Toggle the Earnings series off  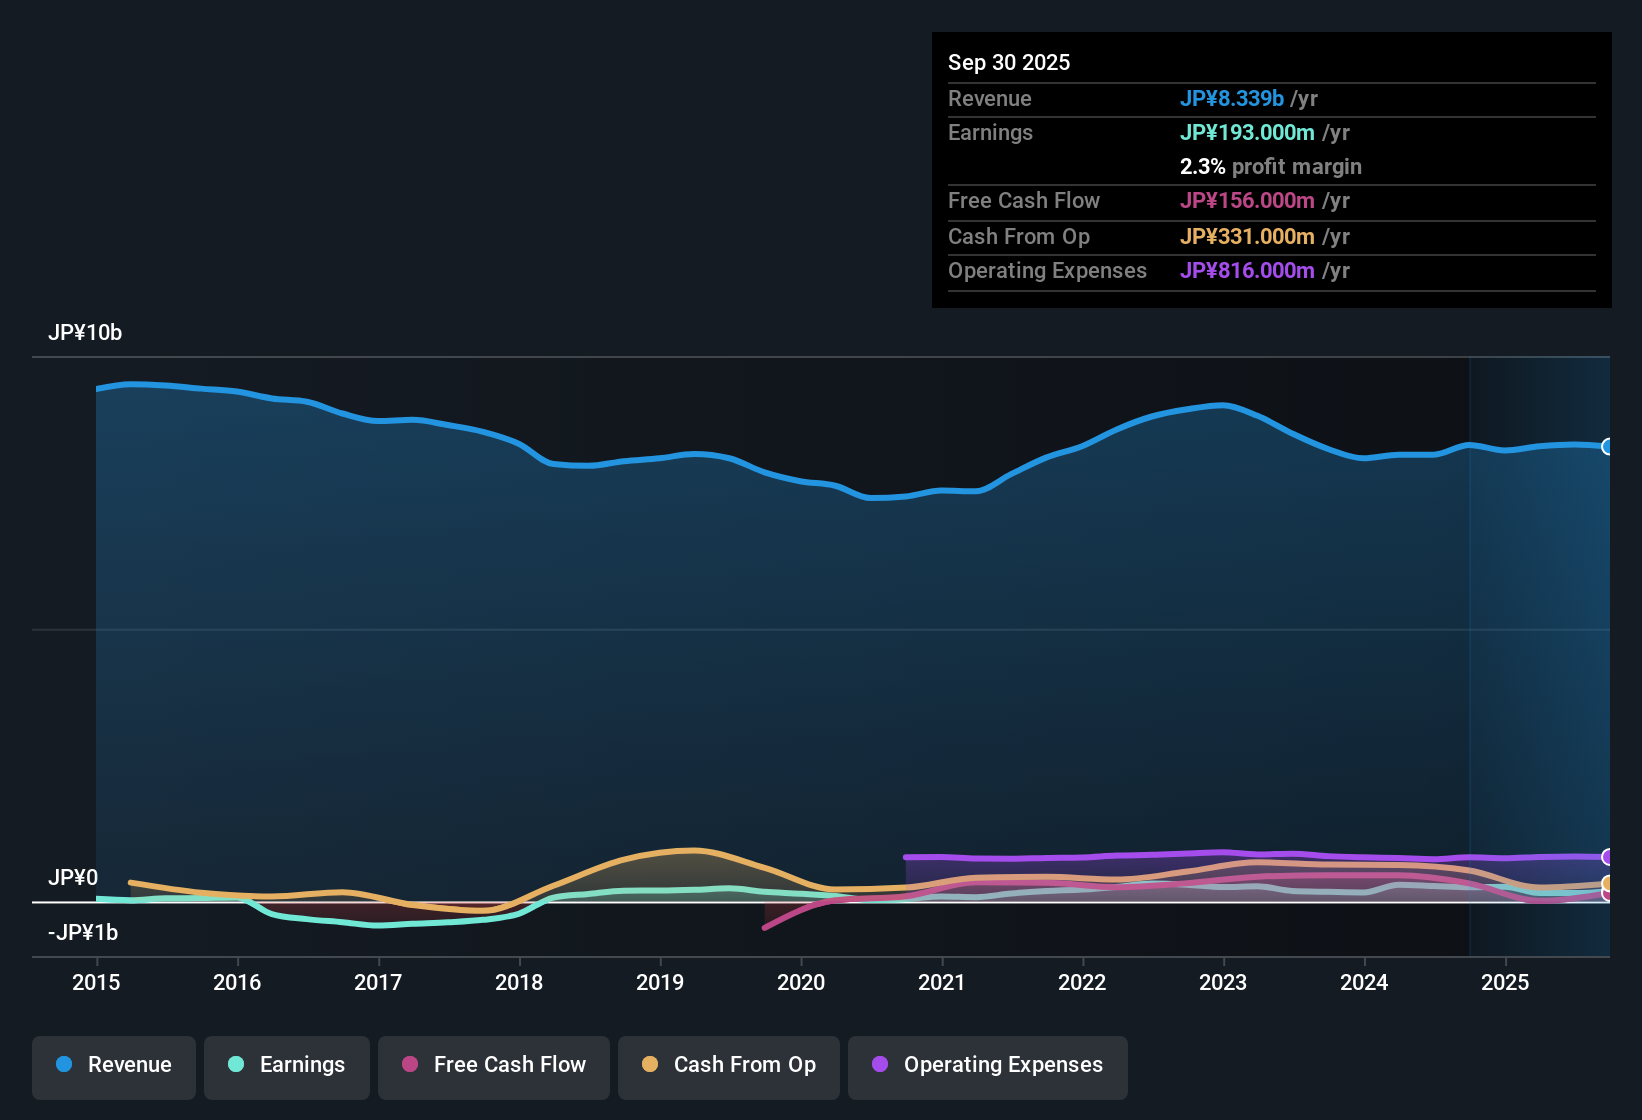[x=286, y=1065]
